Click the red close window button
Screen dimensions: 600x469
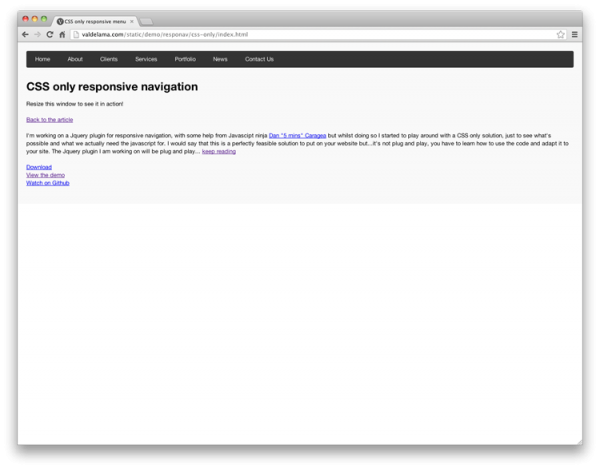(x=26, y=19)
